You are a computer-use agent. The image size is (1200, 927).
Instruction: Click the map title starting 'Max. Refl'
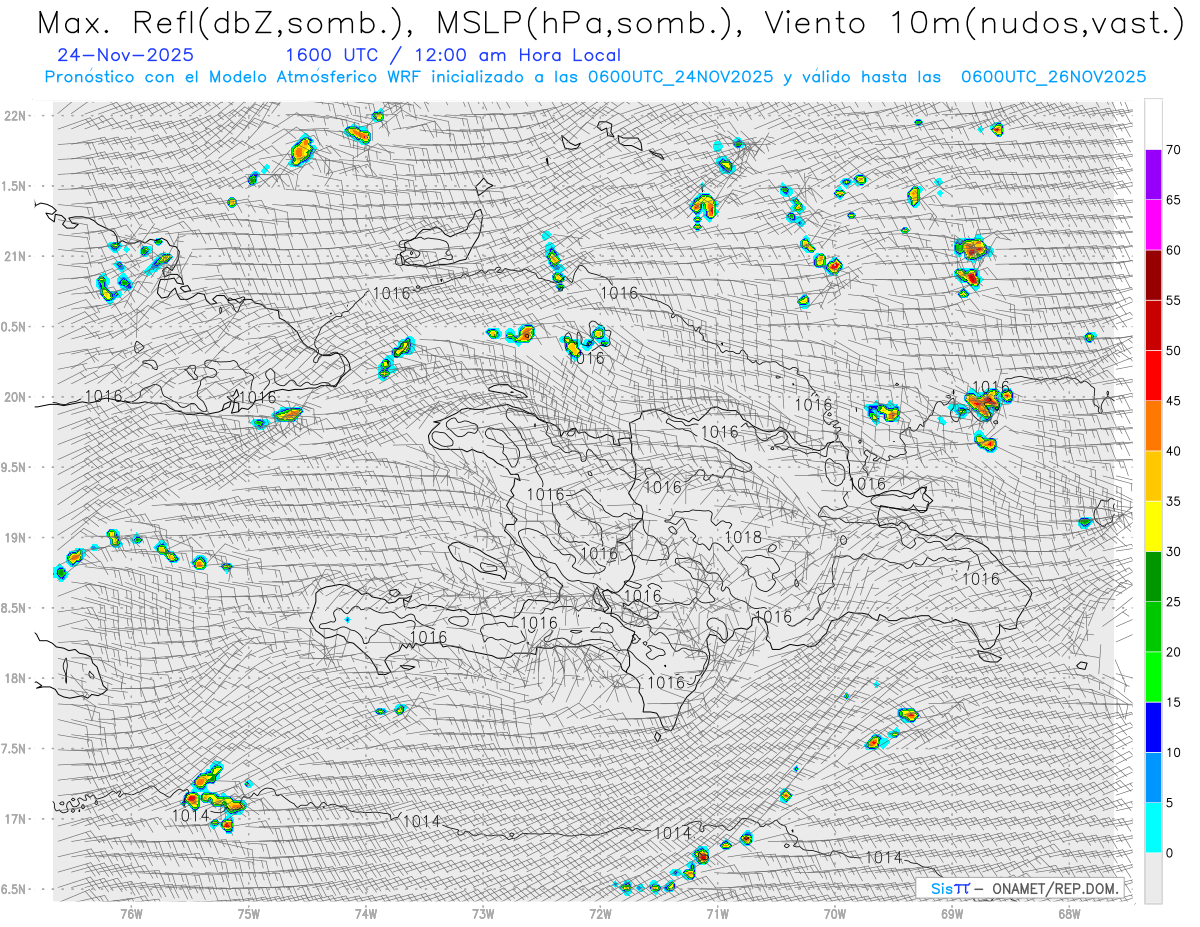pyautogui.click(x=609, y=24)
